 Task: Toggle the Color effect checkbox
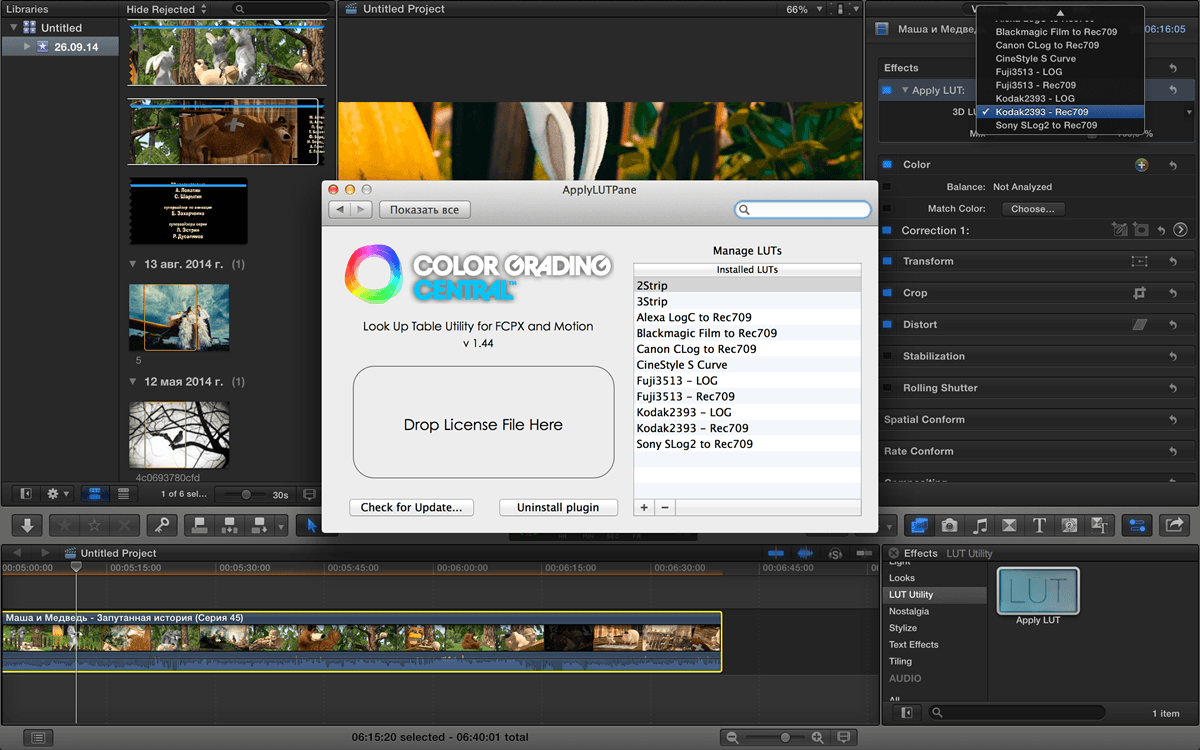(x=887, y=164)
